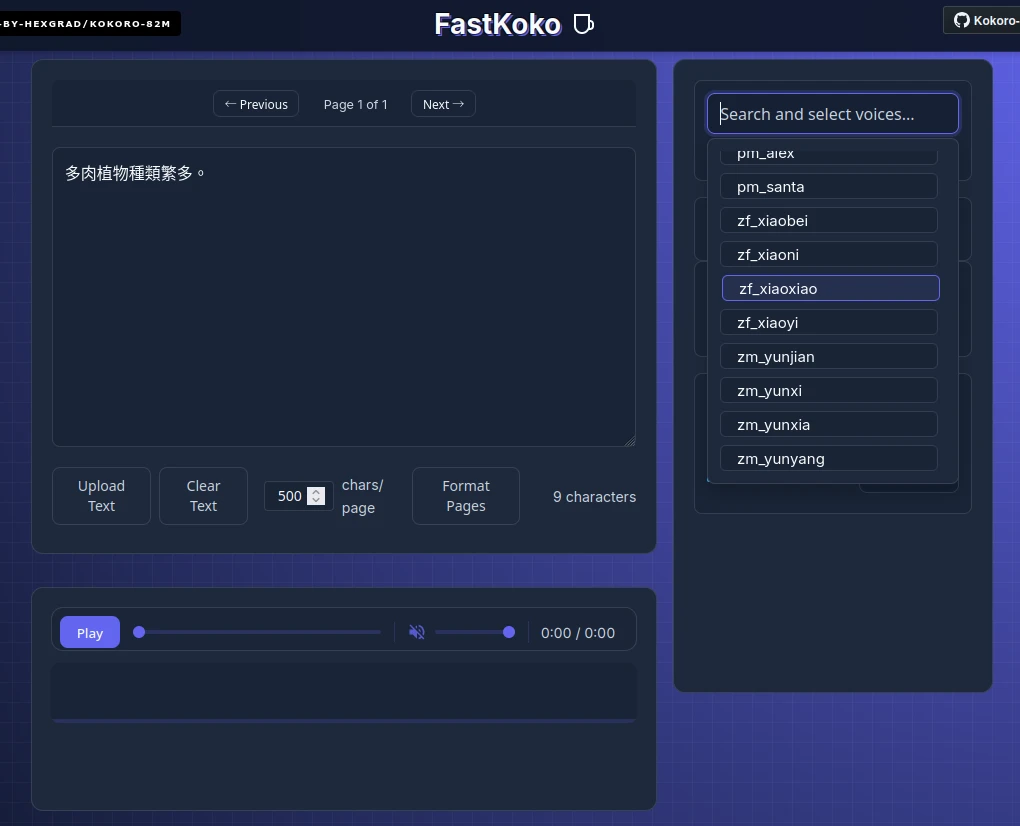Choose zf_xiaobei from the voice list
1020x826 pixels.
click(828, 221)
